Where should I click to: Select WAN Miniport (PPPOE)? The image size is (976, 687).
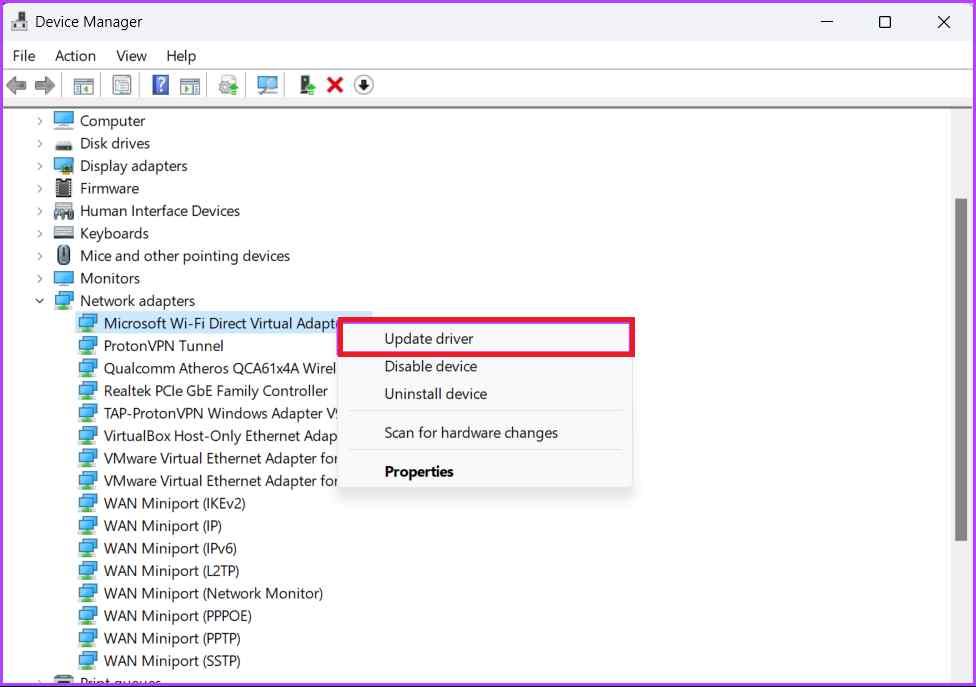[177, 615]
